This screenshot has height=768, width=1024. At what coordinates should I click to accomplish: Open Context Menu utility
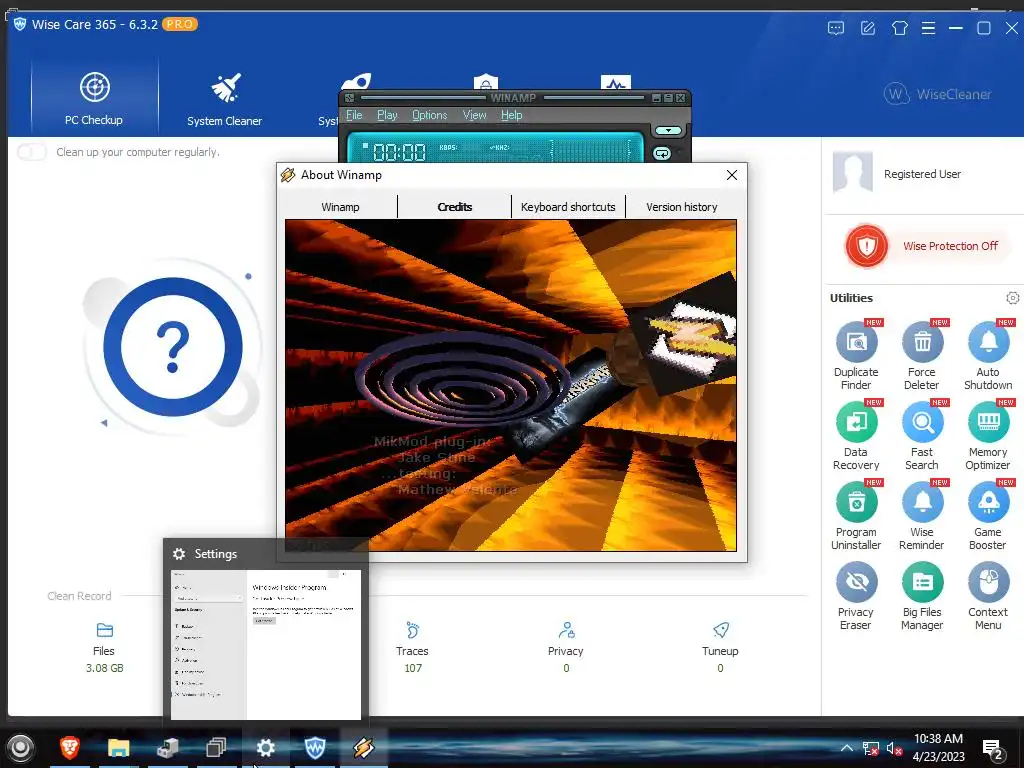(x=988, y=596)
